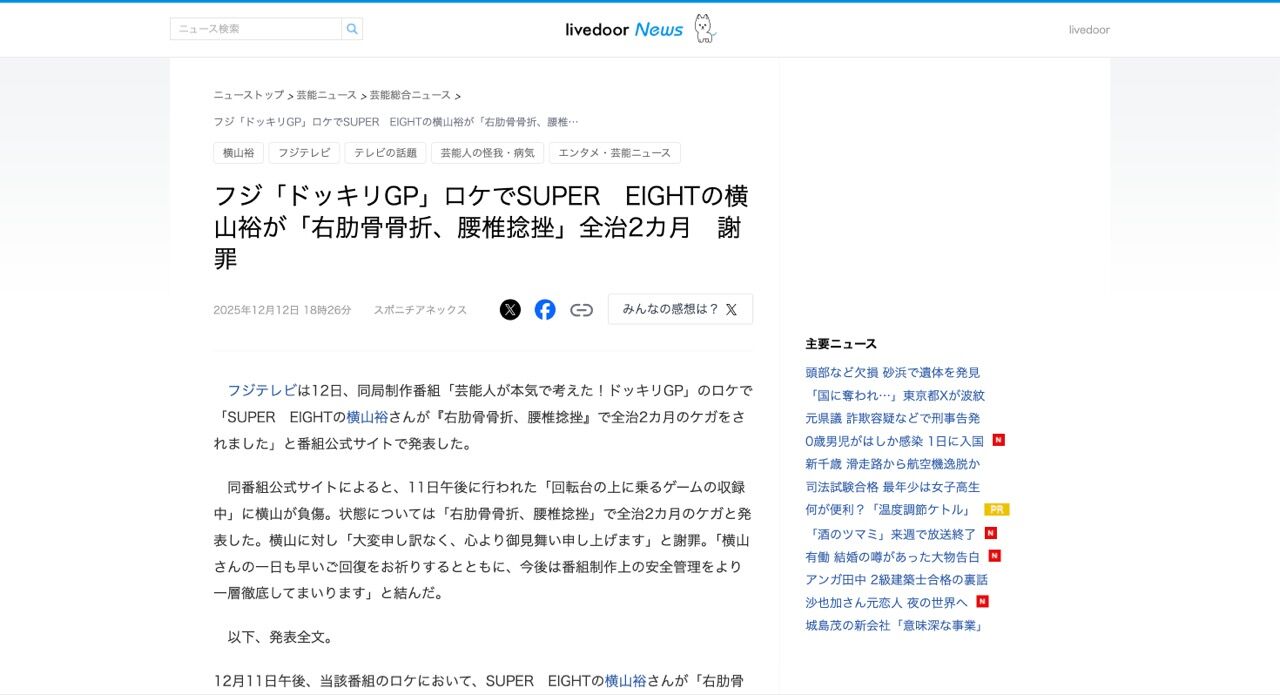
Task: Click the みんなの感想は？ button
Action: pos(680,309)
